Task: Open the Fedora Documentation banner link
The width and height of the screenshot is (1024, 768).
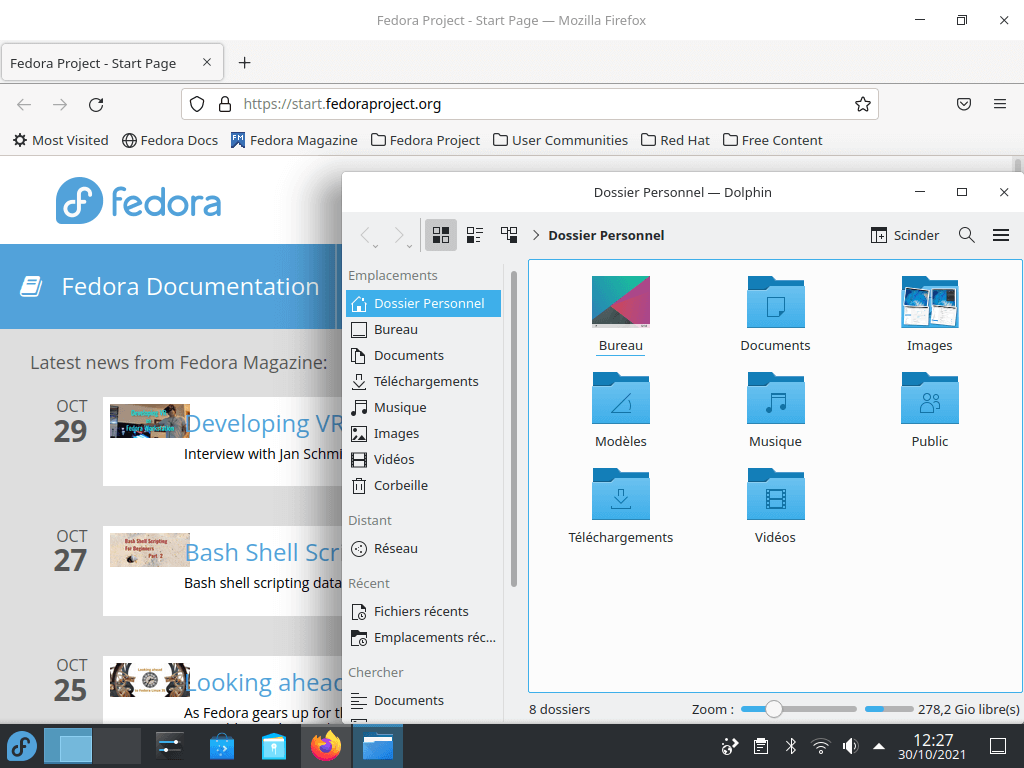Action: [170, 287]
